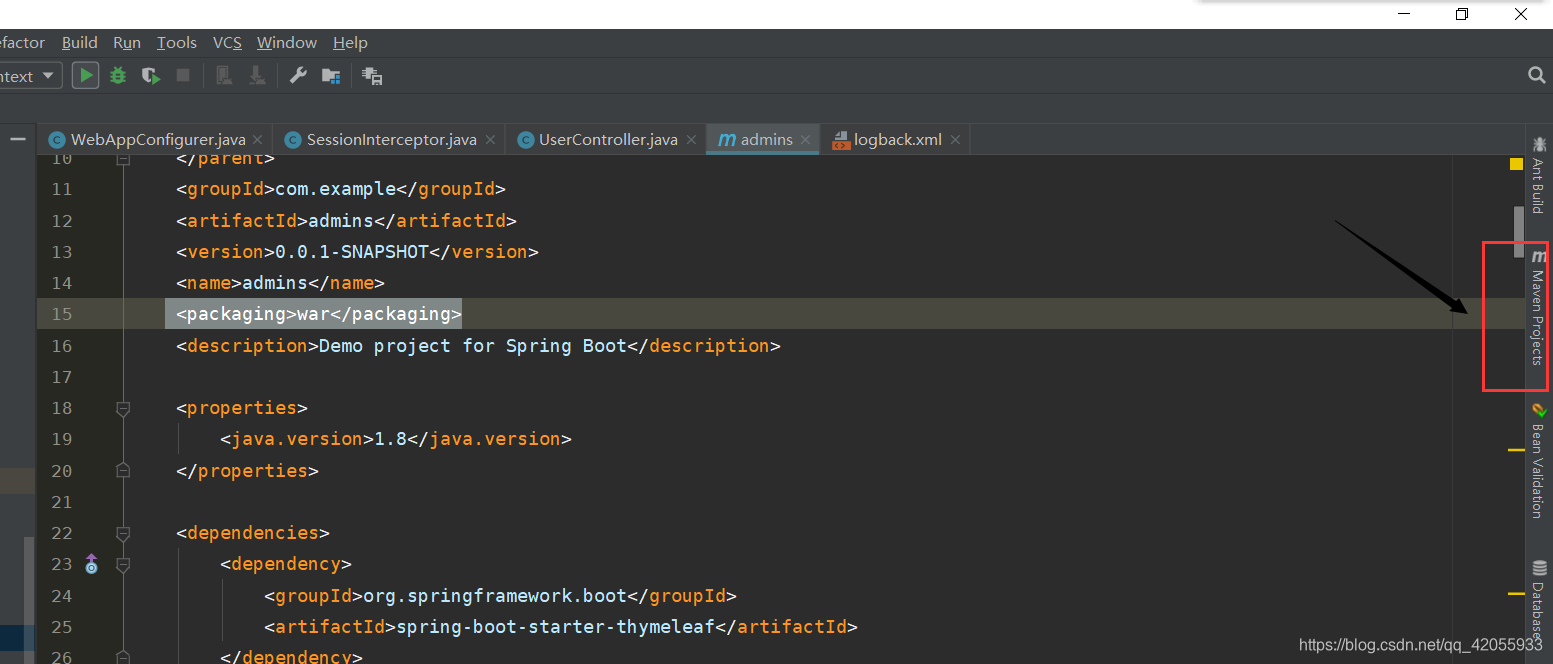Run with coverage using the shield icon
Viewport: 1553px width, 664px height.
150,75
